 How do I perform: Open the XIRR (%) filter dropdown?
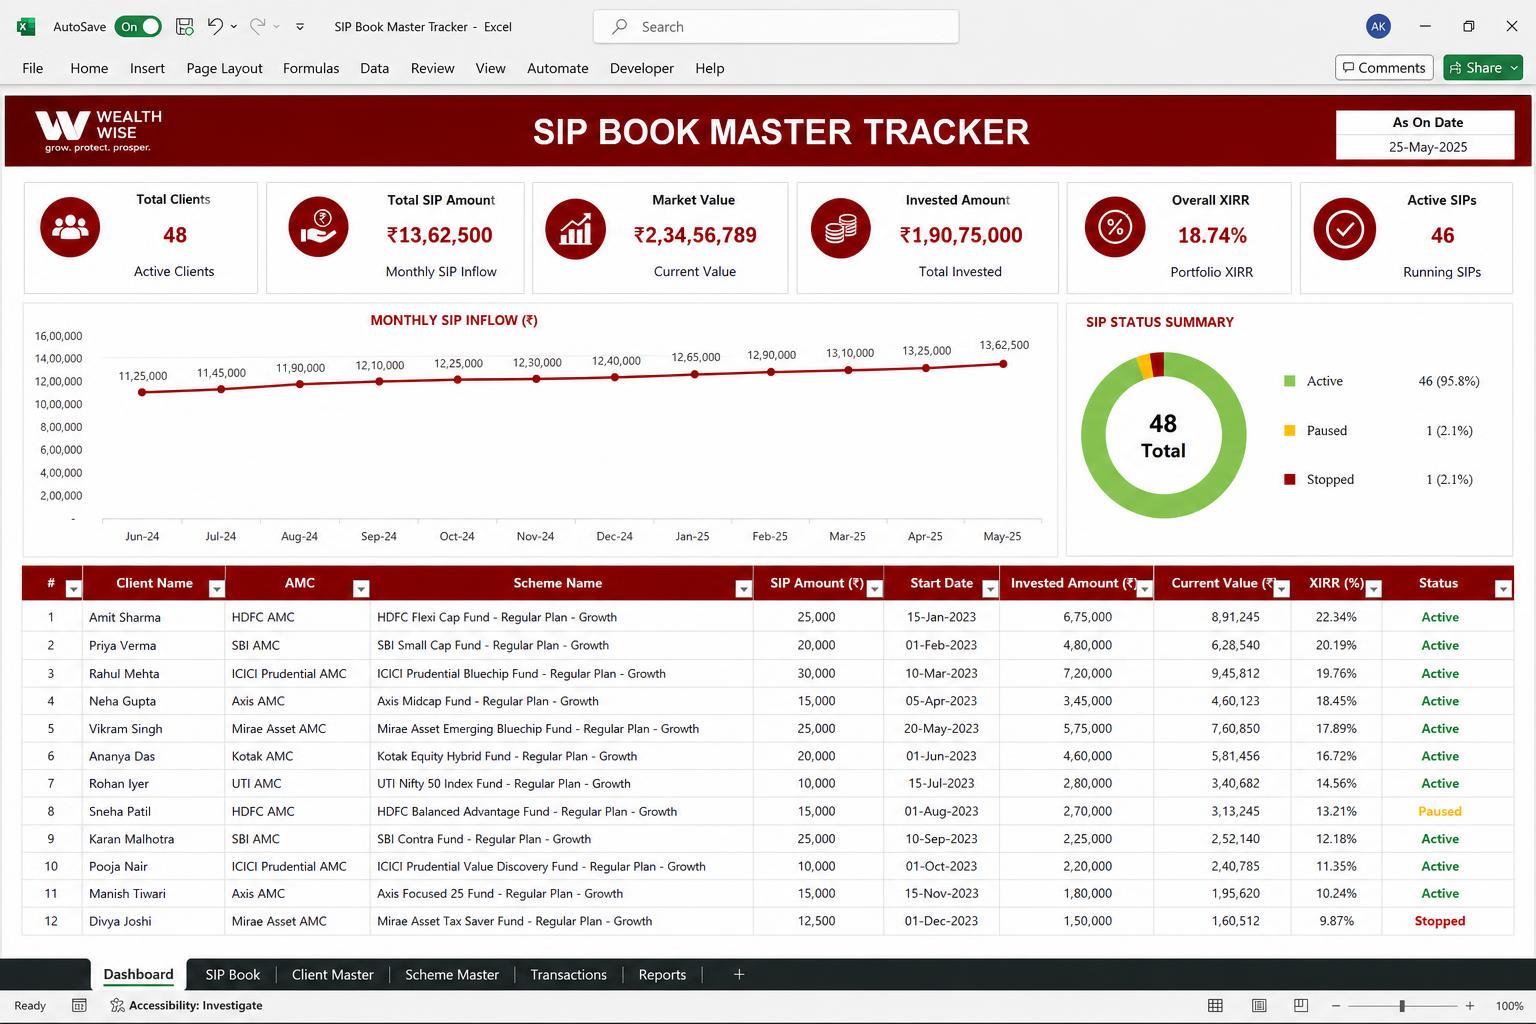(1373, 589)
